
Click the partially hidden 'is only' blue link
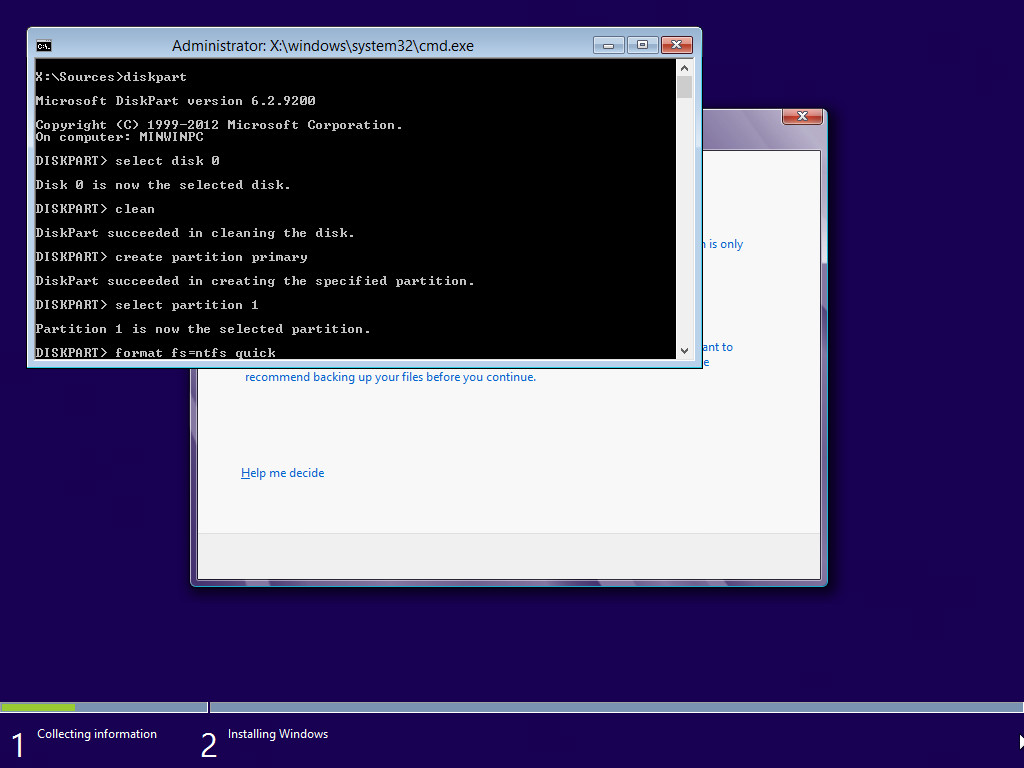click(725, 243)
